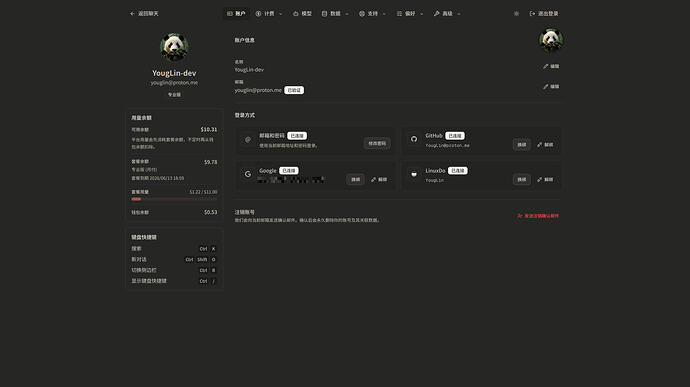The width and height of the screenshot is (690, 387).
Task: Open the 模型 models tab
Action: (x=302, y=14)
